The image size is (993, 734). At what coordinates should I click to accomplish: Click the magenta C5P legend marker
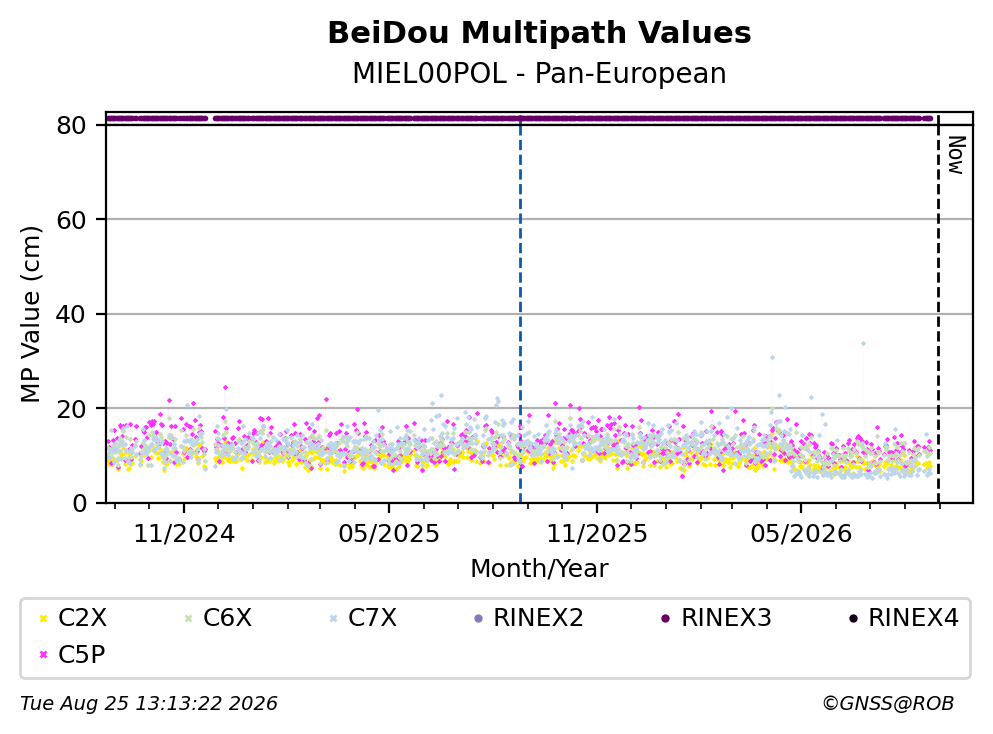(43, 655)
